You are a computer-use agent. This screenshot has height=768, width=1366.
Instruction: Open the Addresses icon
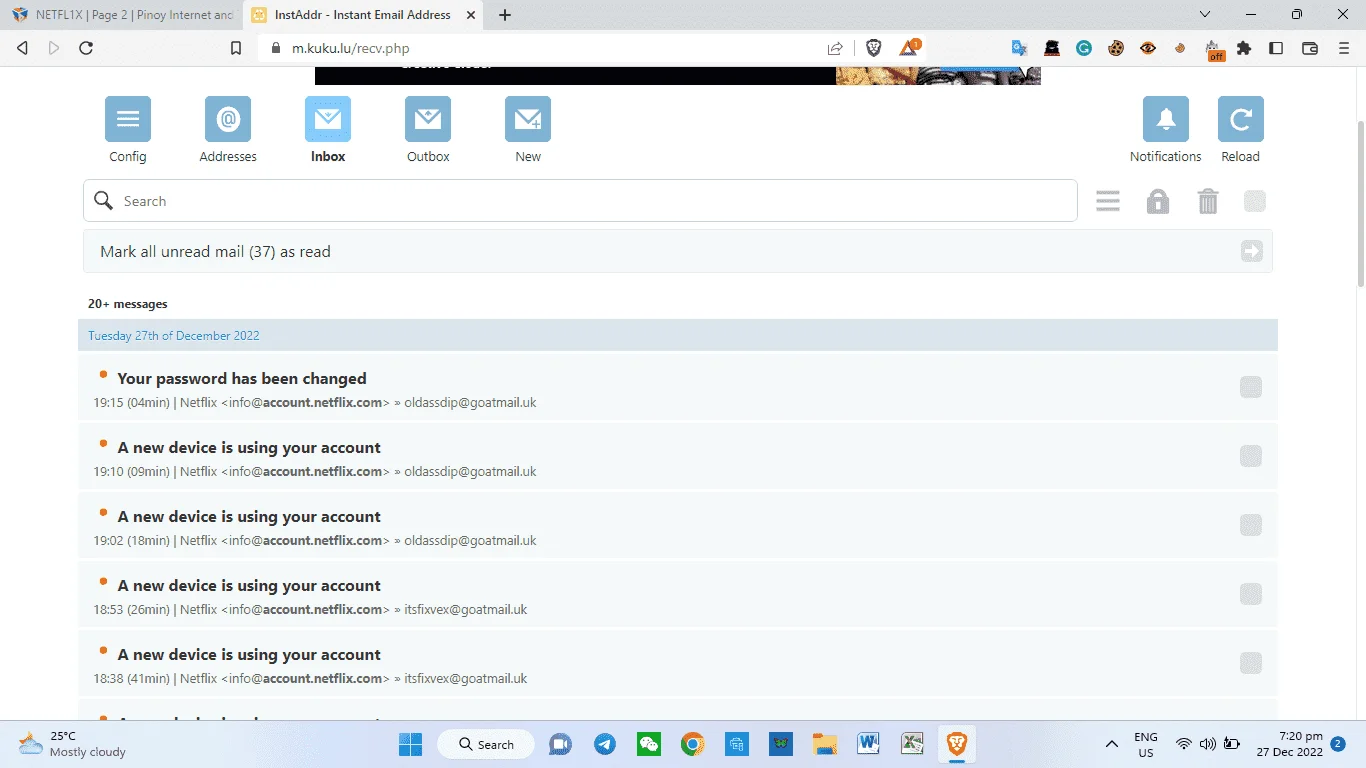coord(228,119)
